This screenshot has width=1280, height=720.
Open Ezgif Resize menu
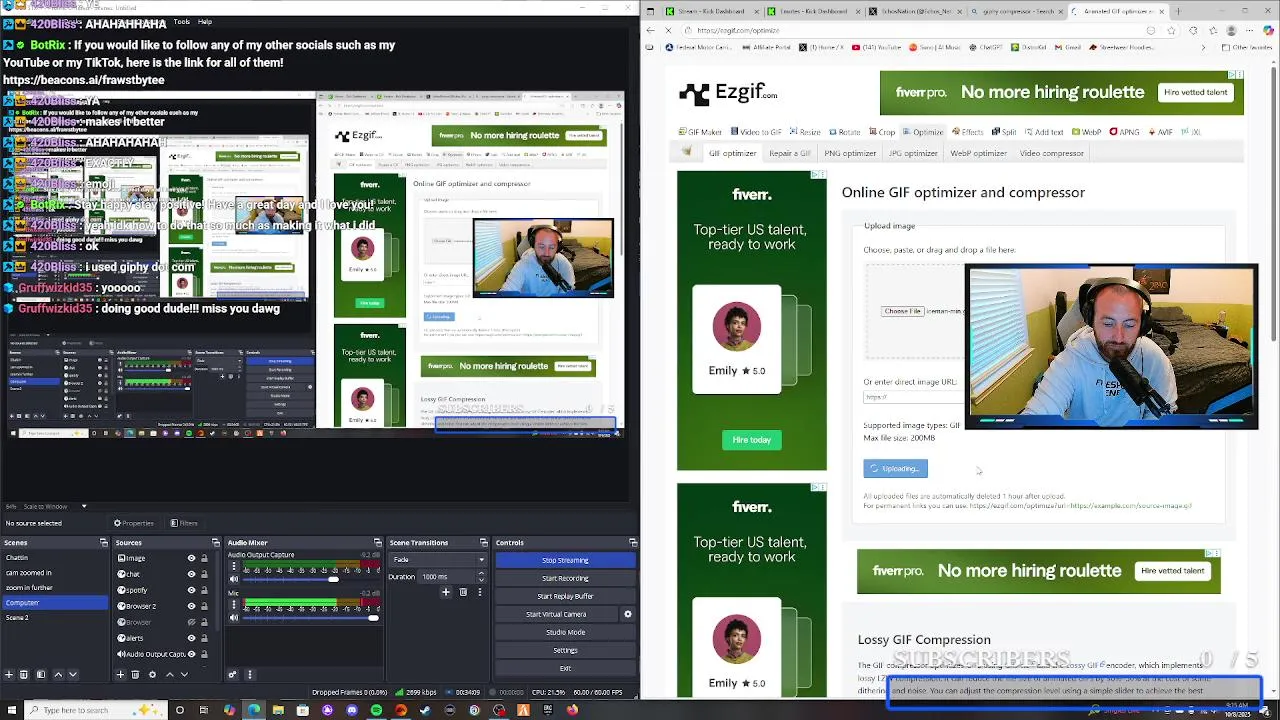click(804, 132)
